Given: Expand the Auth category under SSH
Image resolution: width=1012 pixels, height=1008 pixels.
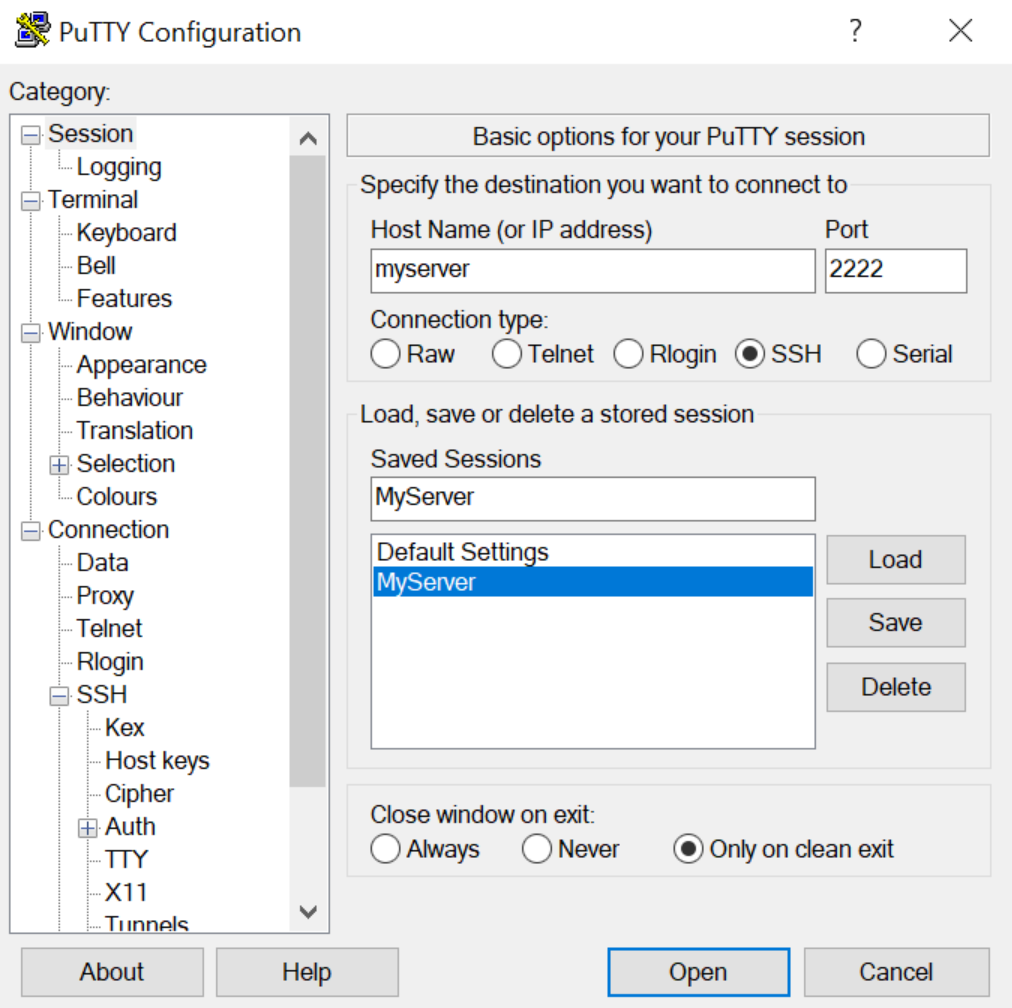Looking at the screenshot, I should click(86, 827).
